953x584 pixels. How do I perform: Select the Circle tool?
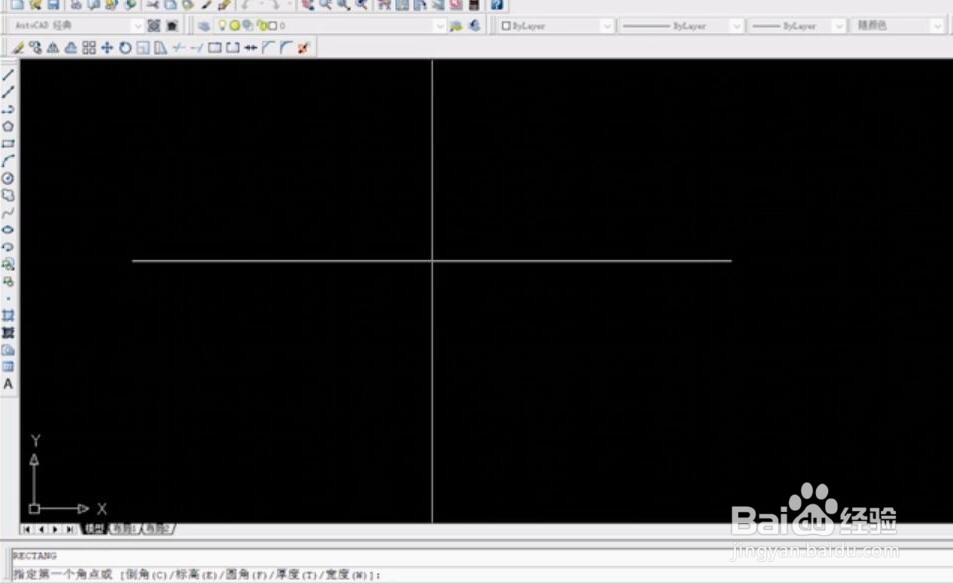(8, 178)
